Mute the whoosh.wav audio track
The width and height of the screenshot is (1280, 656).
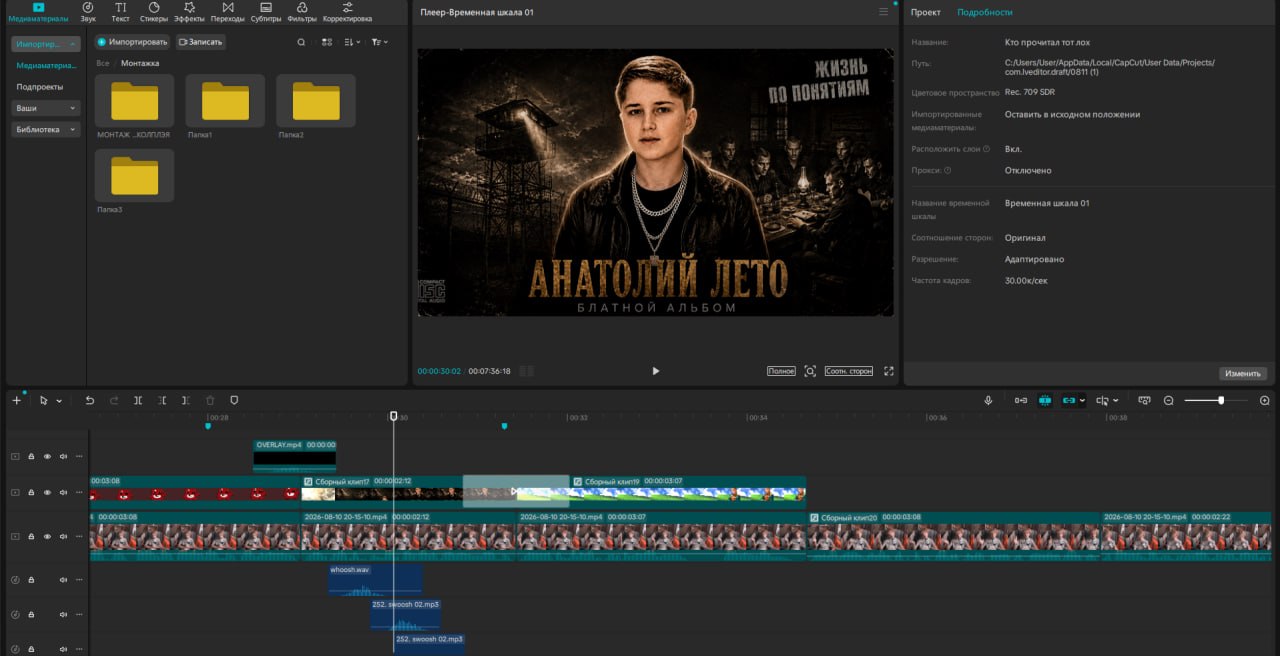(63, 579)
